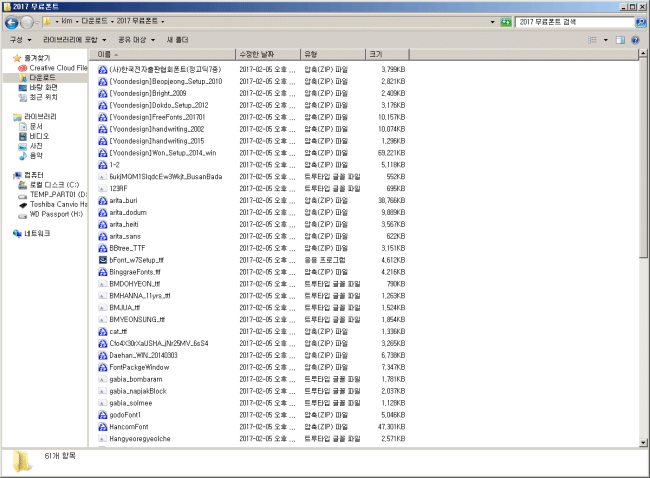Click the ZIP icon of arita_buri
The height and width of the screenshot is (478, 650).
102,201
